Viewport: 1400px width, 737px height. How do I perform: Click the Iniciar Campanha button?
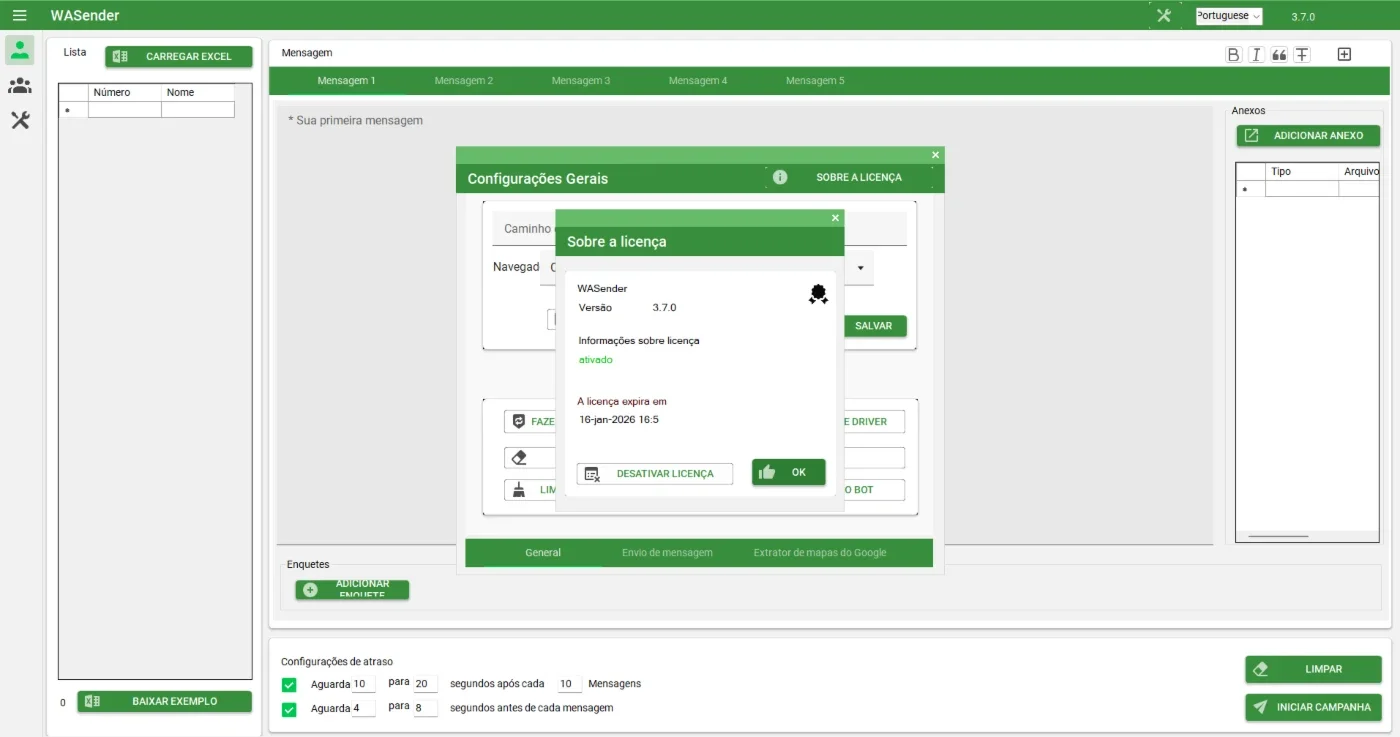(x=1313, y=707)
